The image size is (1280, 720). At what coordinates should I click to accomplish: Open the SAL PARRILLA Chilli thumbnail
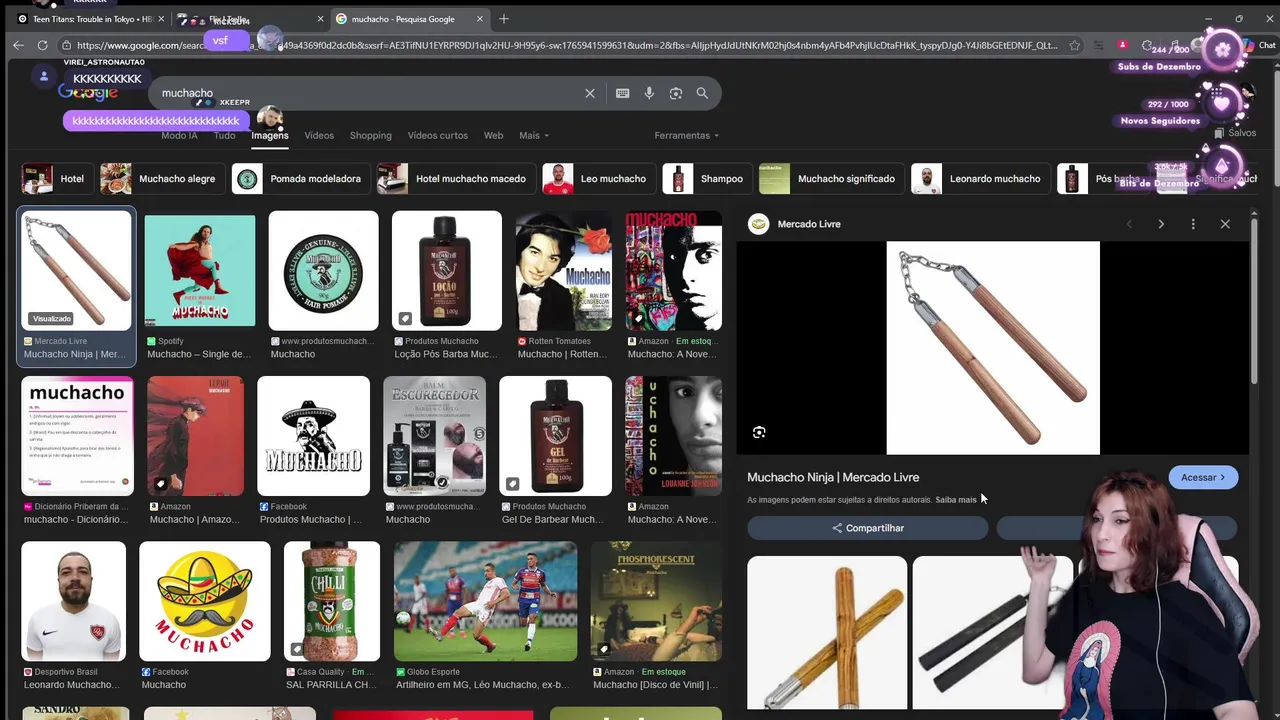[x=332, y=601]
